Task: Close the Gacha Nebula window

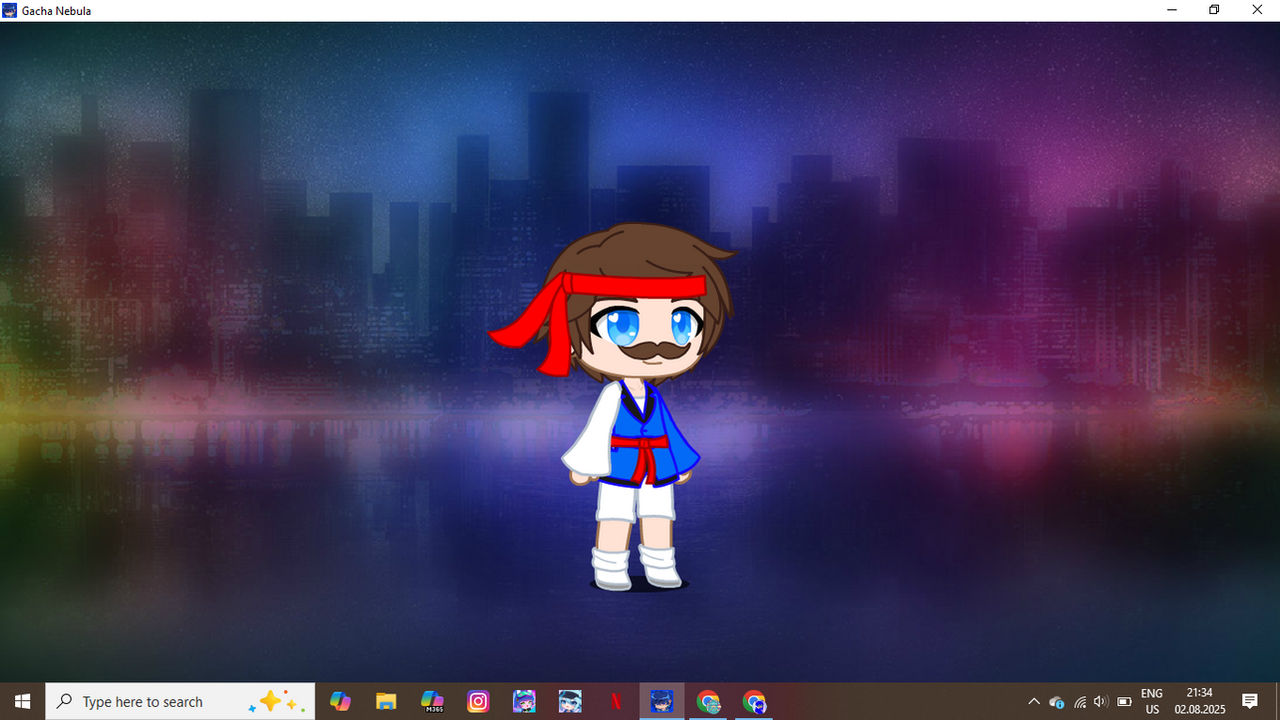Action: 1258,10
